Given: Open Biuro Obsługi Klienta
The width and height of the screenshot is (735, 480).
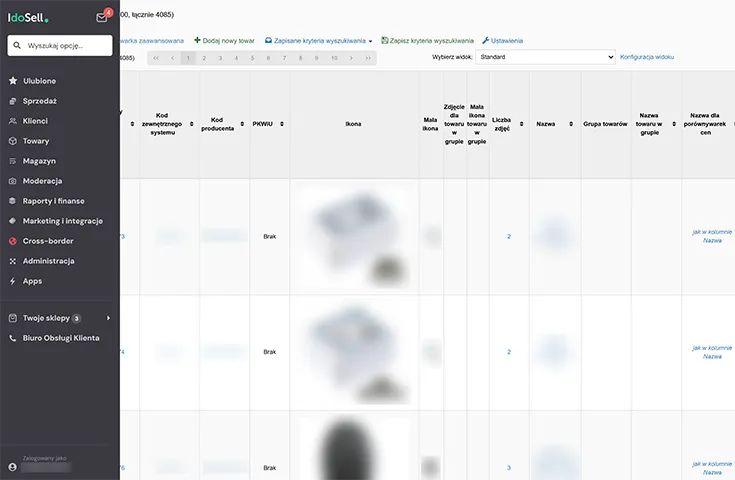Looking at the screenshot, I should 61,338.
